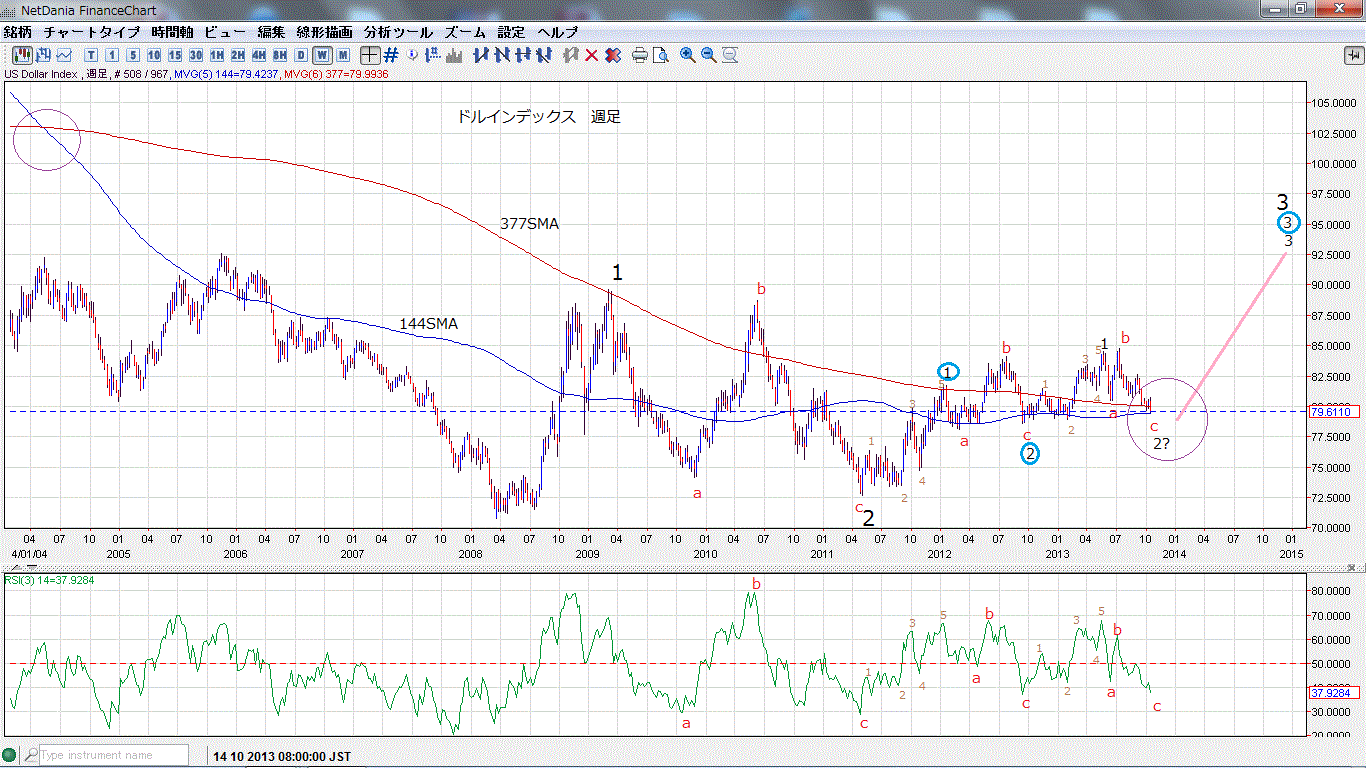Click the 105.000 price axis label
Screen dimensions: 1366x768
point(1333,103)
